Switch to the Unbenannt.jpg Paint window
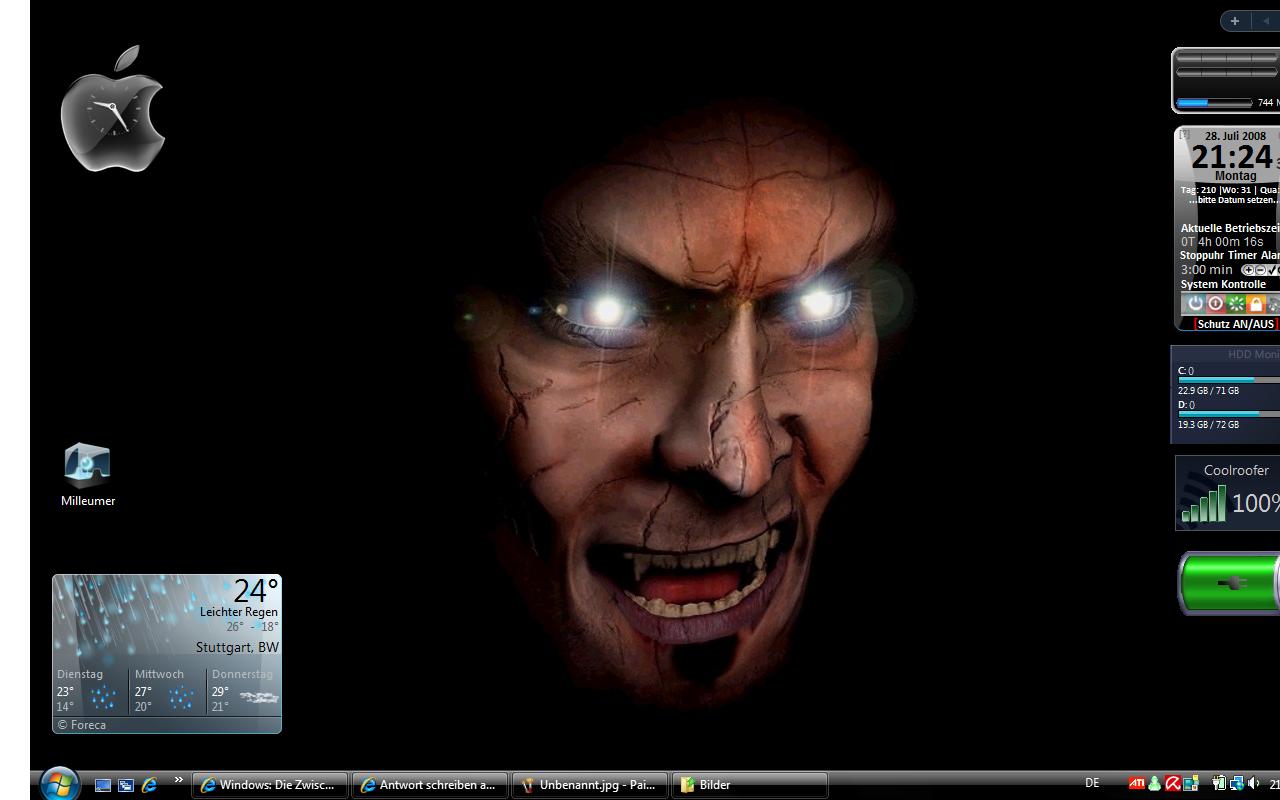The height and width of the screenshot is (800, 1280). [590, 786]
